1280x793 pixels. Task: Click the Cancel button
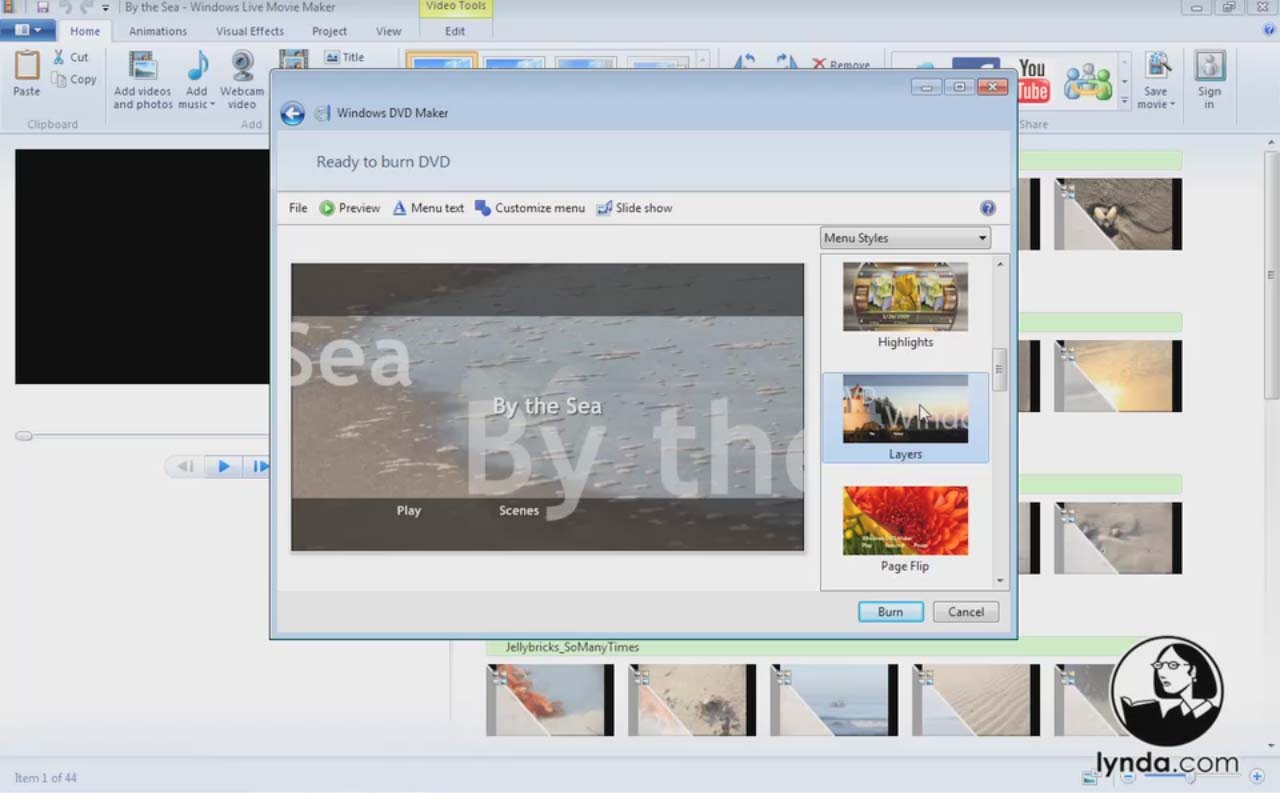[x=966, y=612]
